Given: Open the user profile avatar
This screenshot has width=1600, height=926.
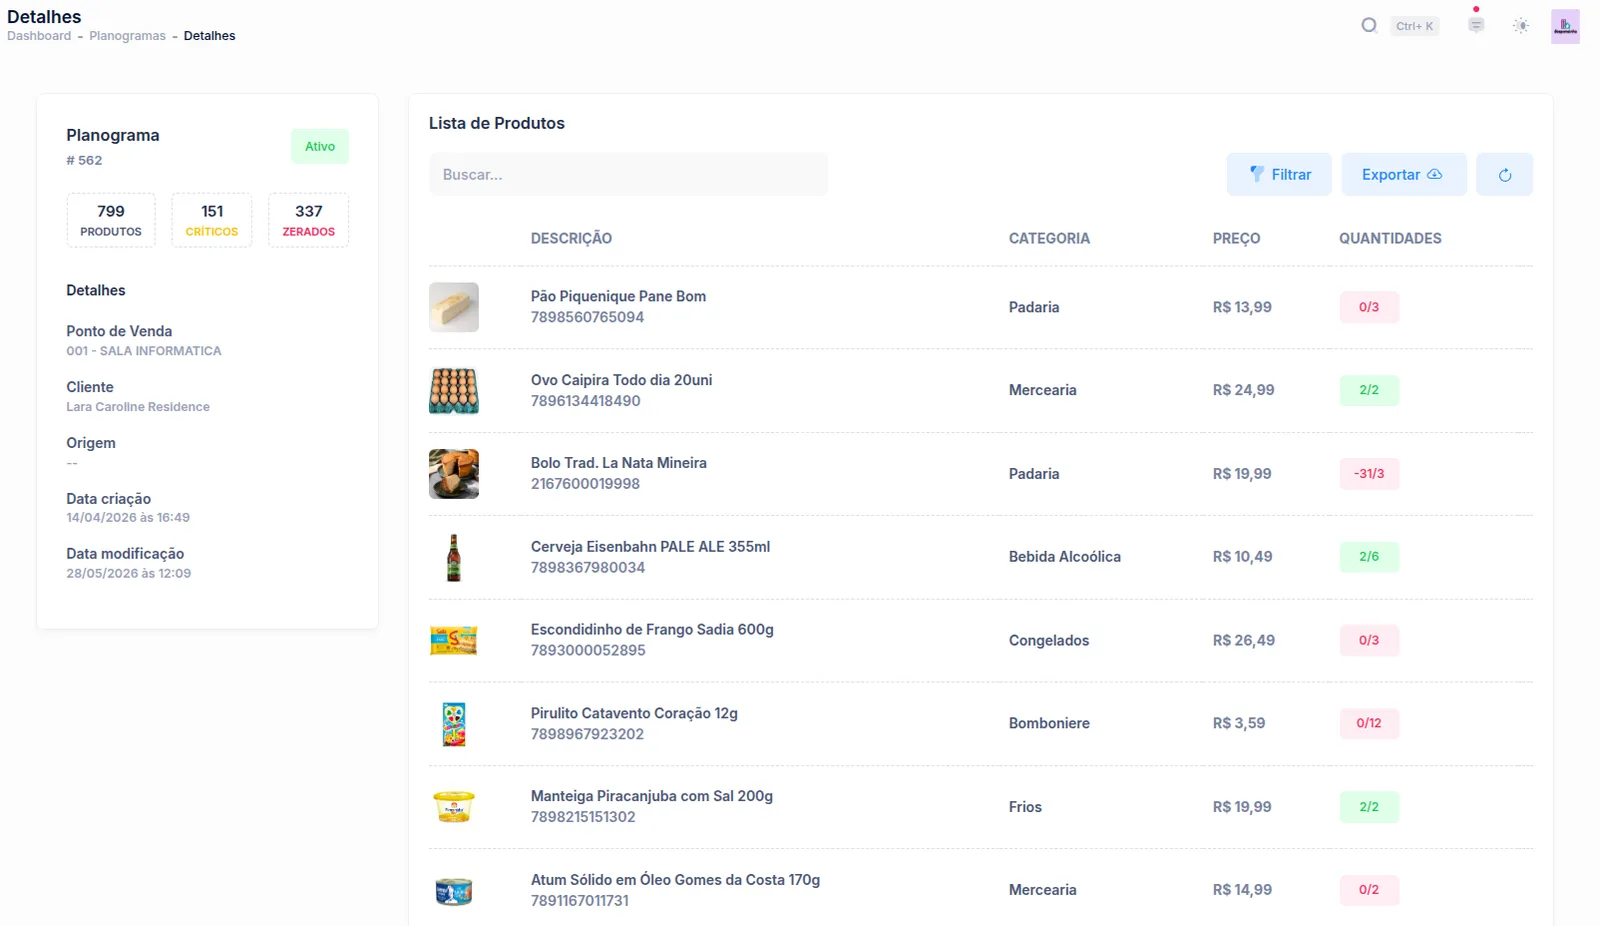Looking at the screenshot, I should pyautogui.click(x=1565, y=27).
